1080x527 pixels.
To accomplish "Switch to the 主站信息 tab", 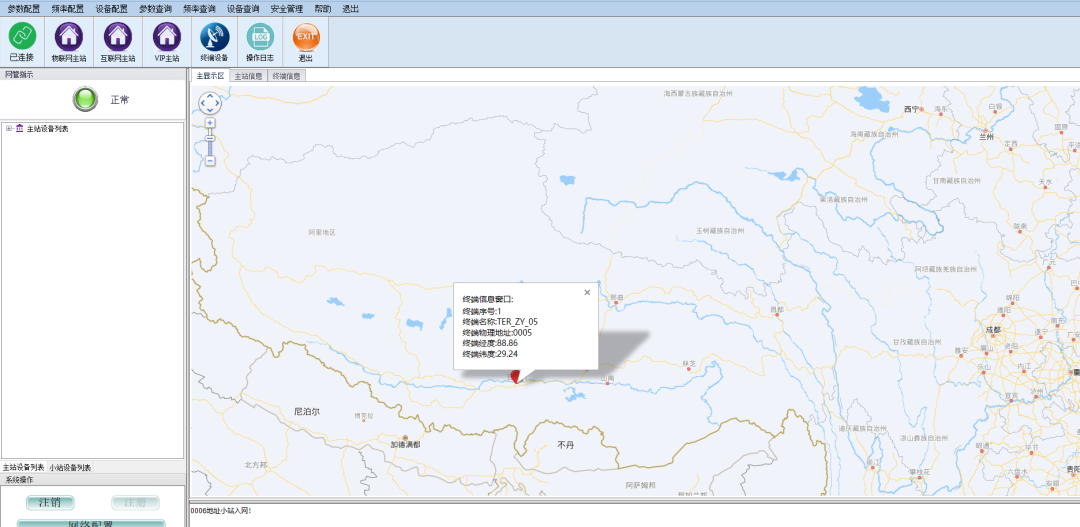I will tap(248, 76).
